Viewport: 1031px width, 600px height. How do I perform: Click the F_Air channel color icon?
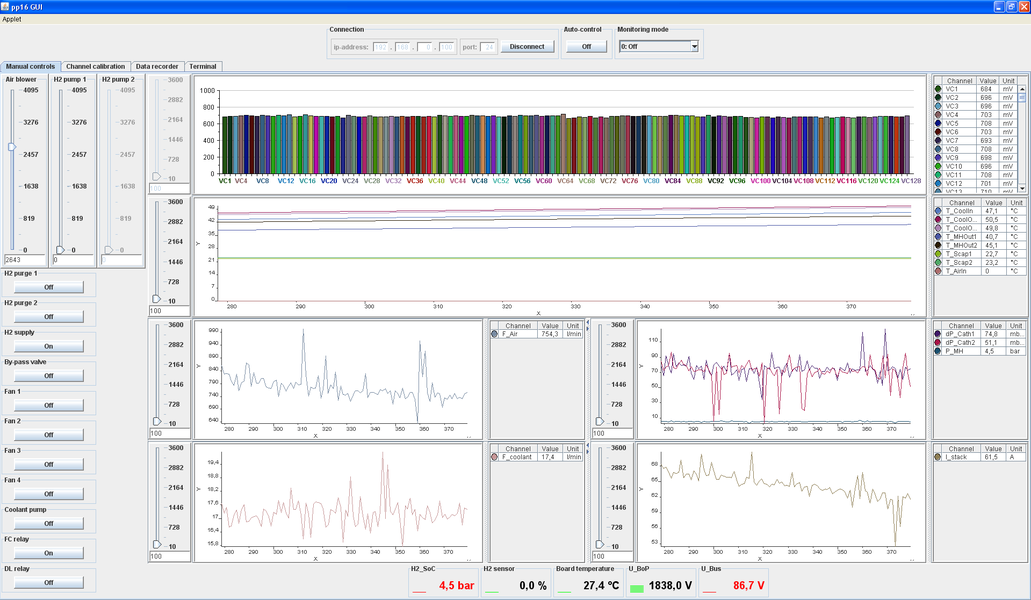pyautogui.click(x=495, y=334)
